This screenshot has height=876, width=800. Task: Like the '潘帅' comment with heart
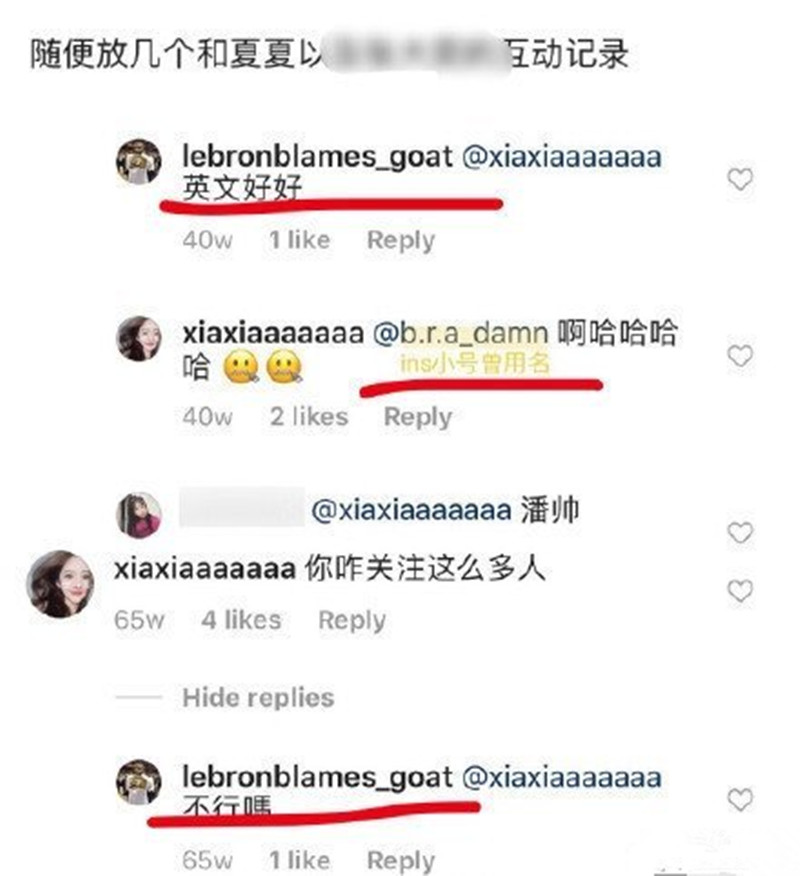pyautogui.click(x=740, y=532)
